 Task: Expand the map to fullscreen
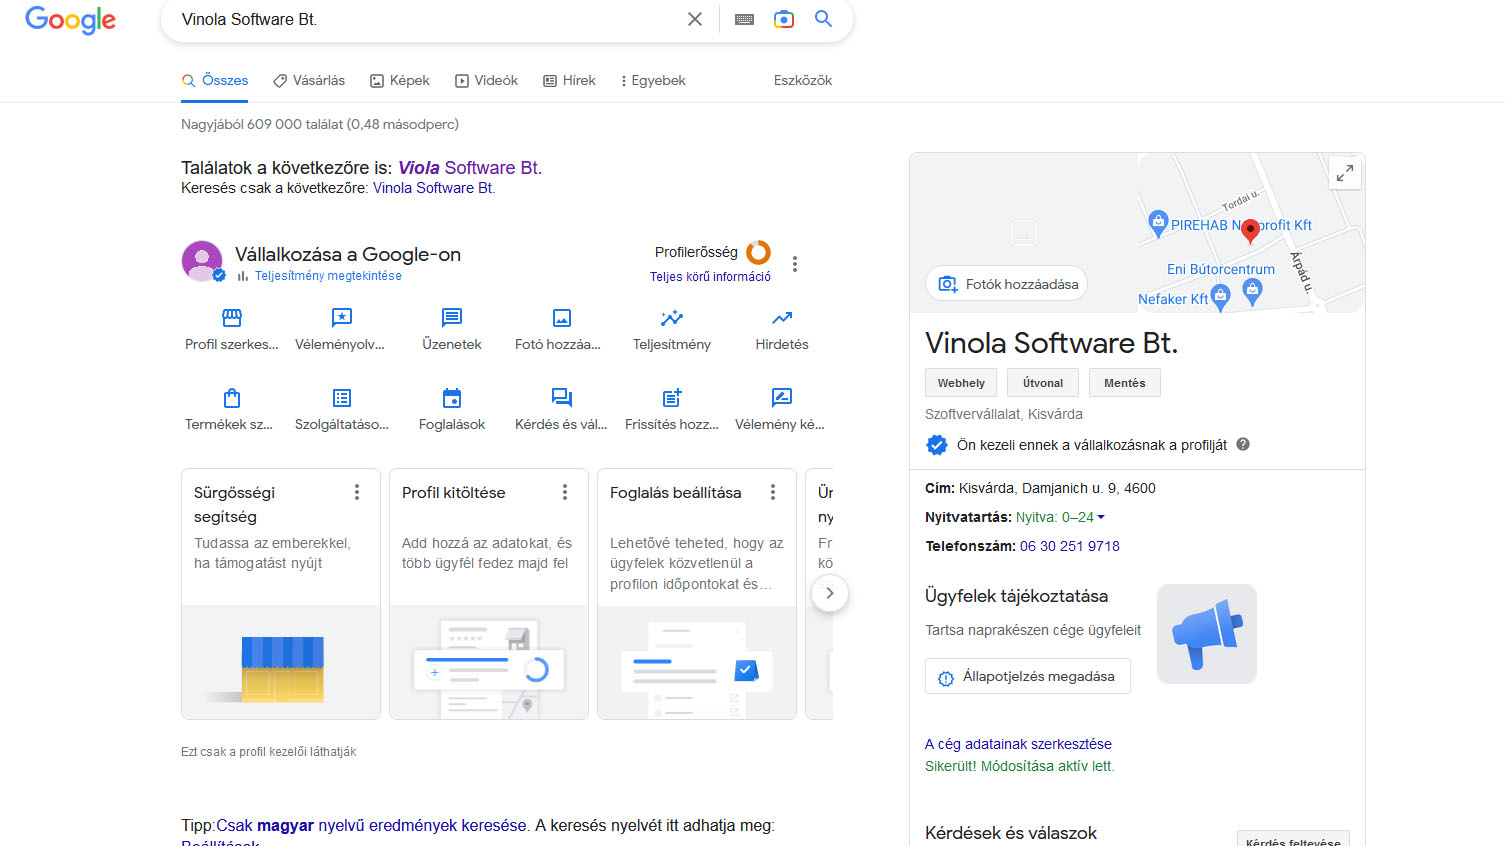click(1345, 172)
